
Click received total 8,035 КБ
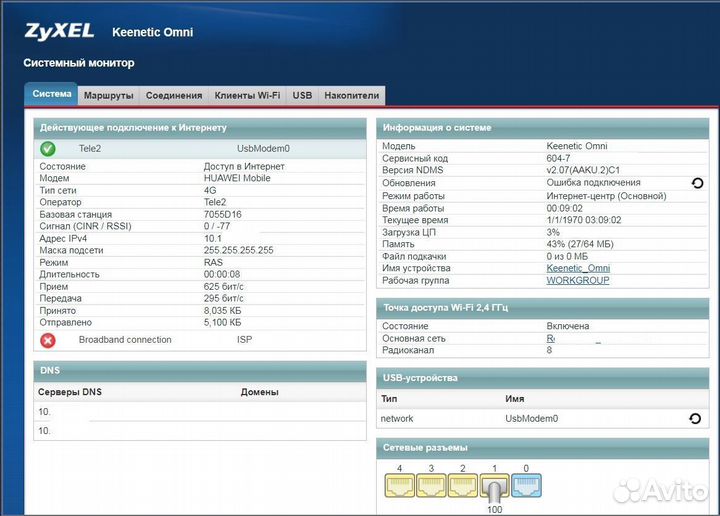[x=222, y=311]
